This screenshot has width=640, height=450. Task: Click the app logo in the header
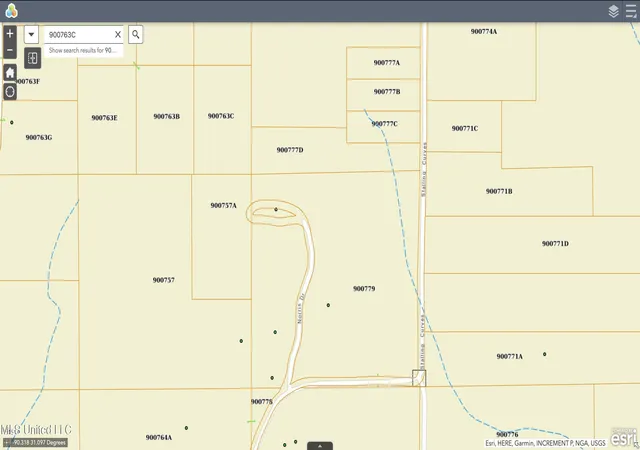pos(11,11)
